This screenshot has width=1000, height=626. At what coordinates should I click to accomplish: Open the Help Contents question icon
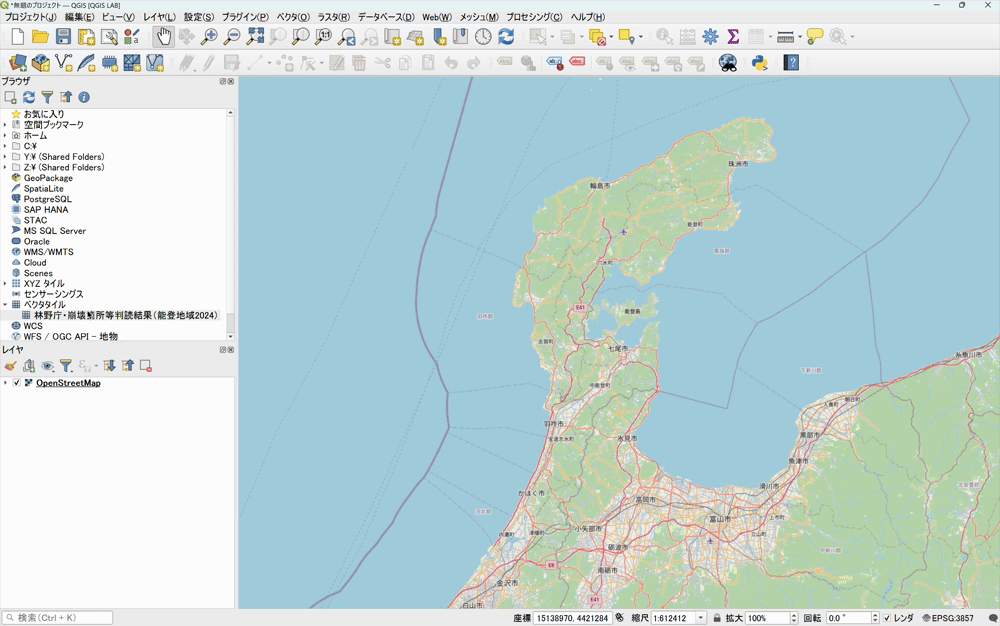tap(791, 62)
